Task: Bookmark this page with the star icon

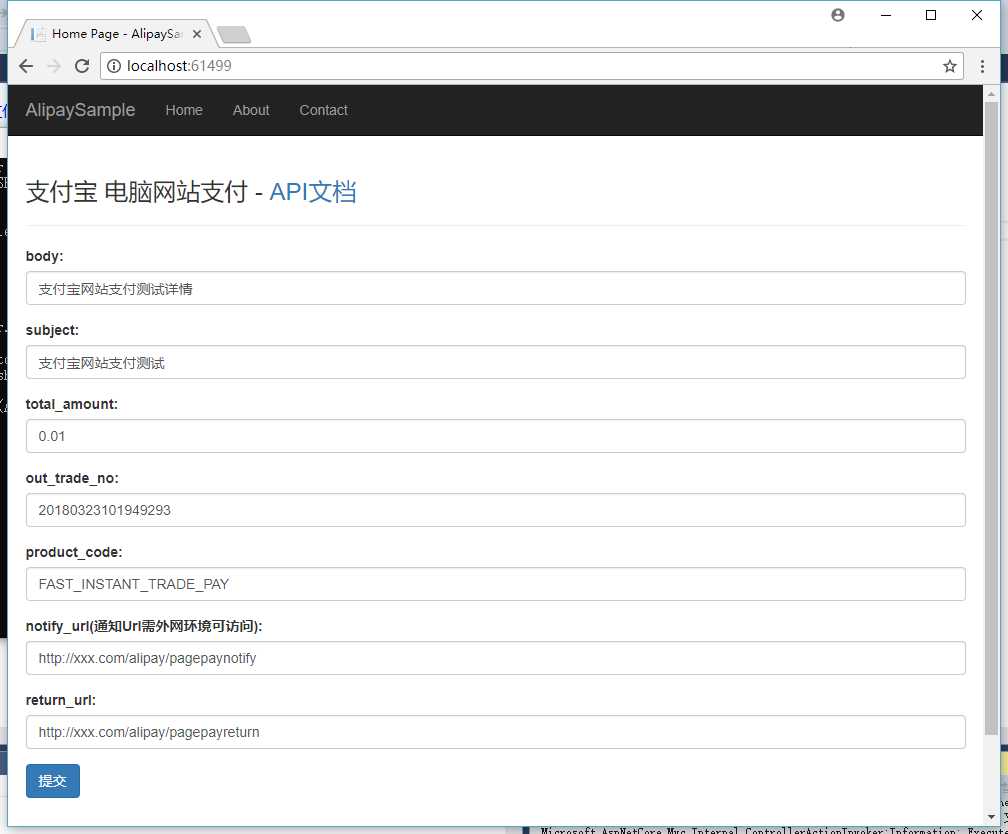Action: pos(950,66)
